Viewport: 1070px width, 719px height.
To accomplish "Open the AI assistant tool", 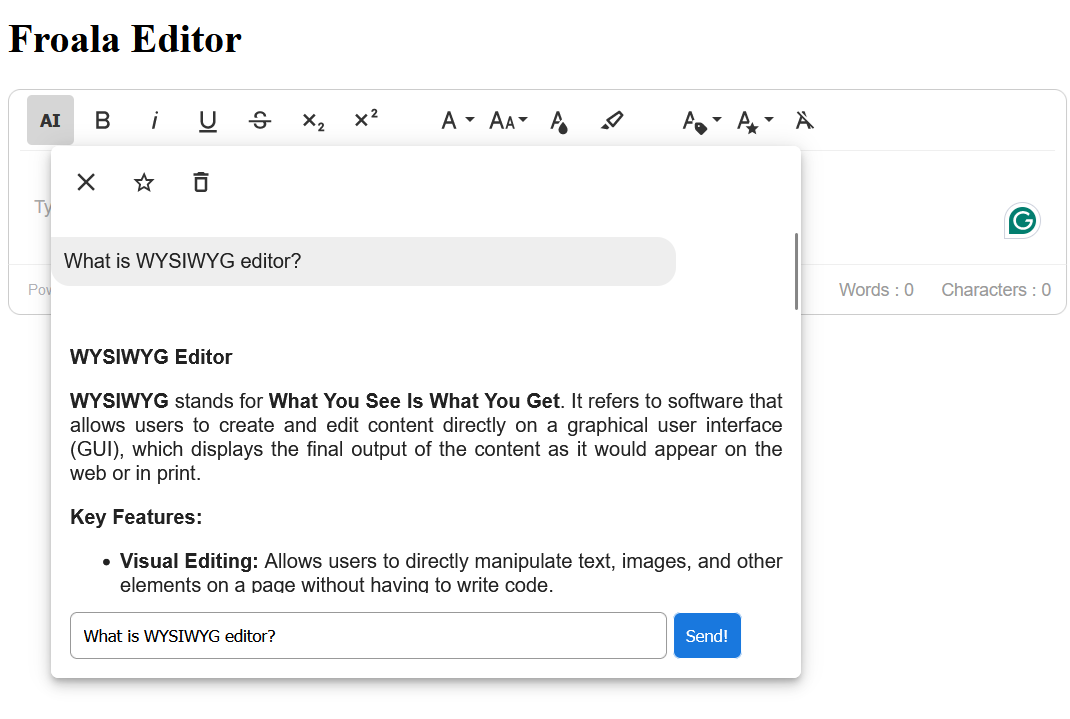I will 50,120.
